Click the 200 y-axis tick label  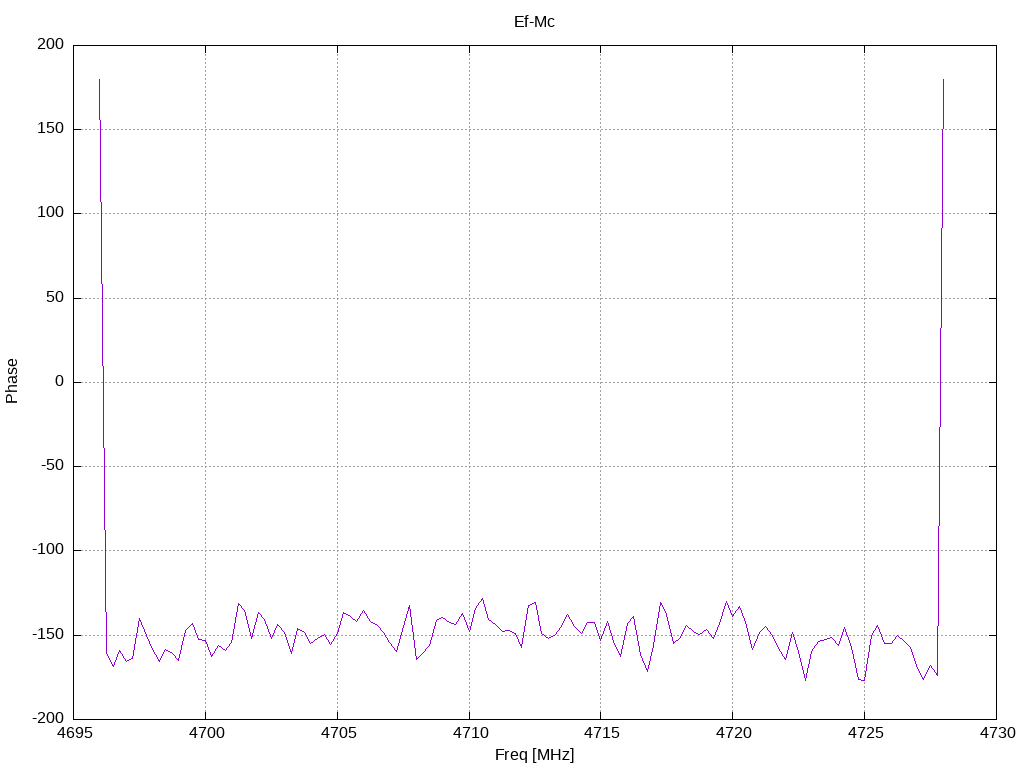51,44
